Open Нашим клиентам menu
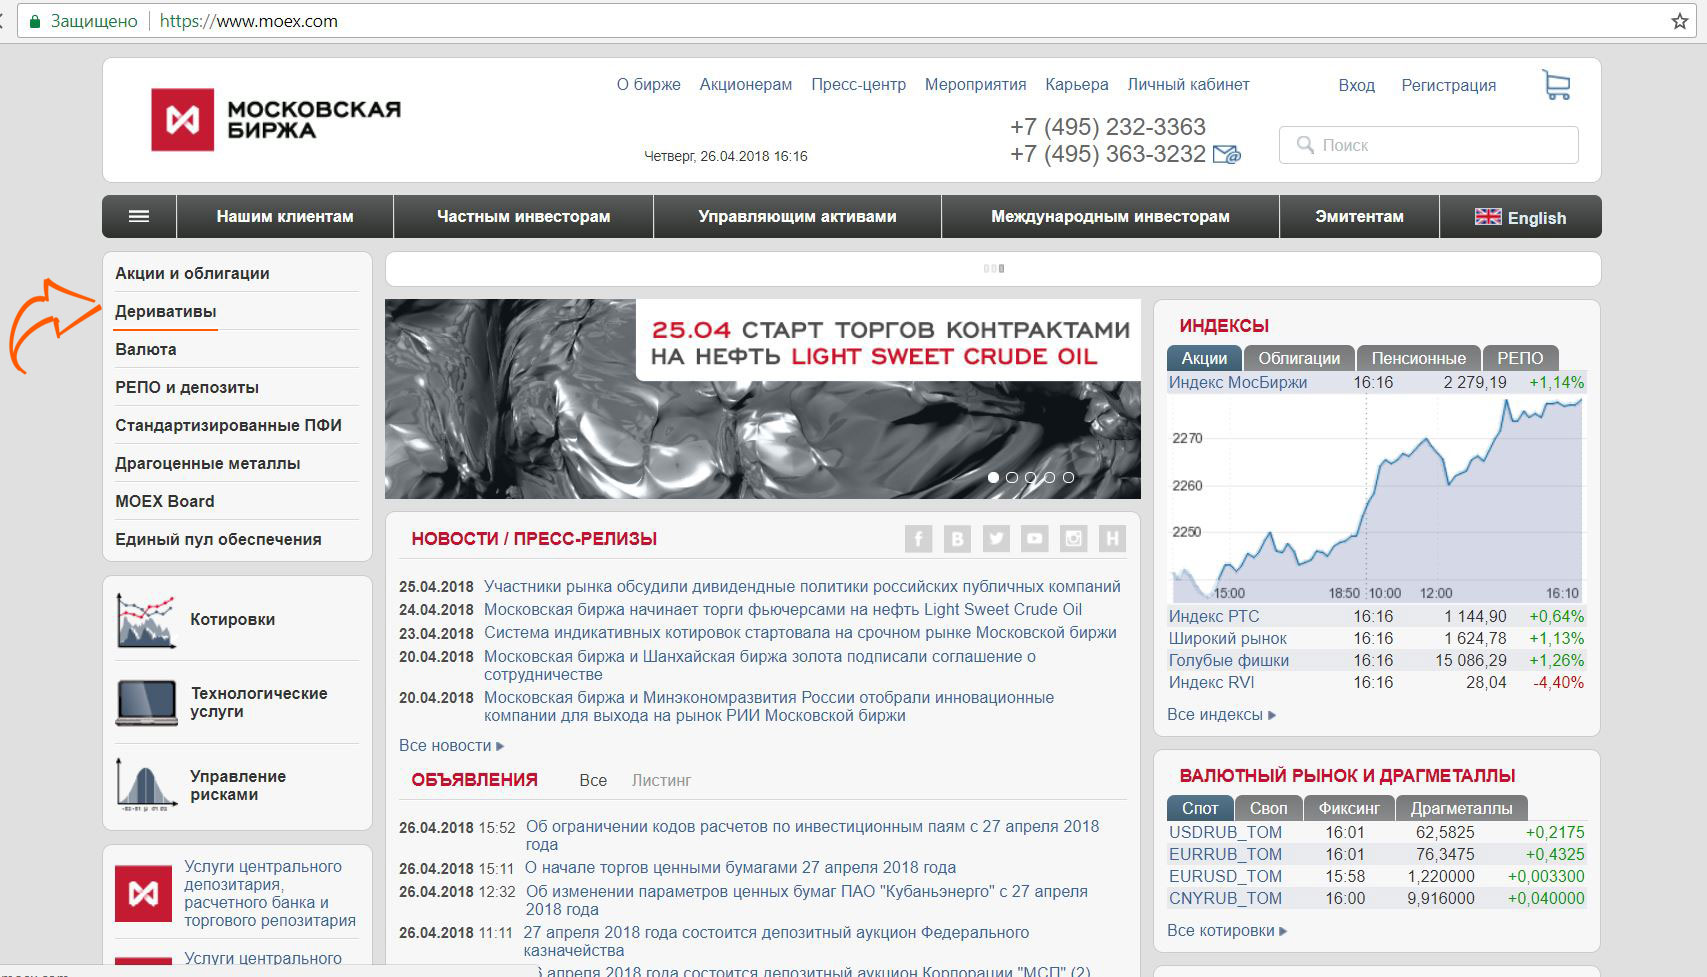Screen dimensions: 1707x977 (285, 216)
